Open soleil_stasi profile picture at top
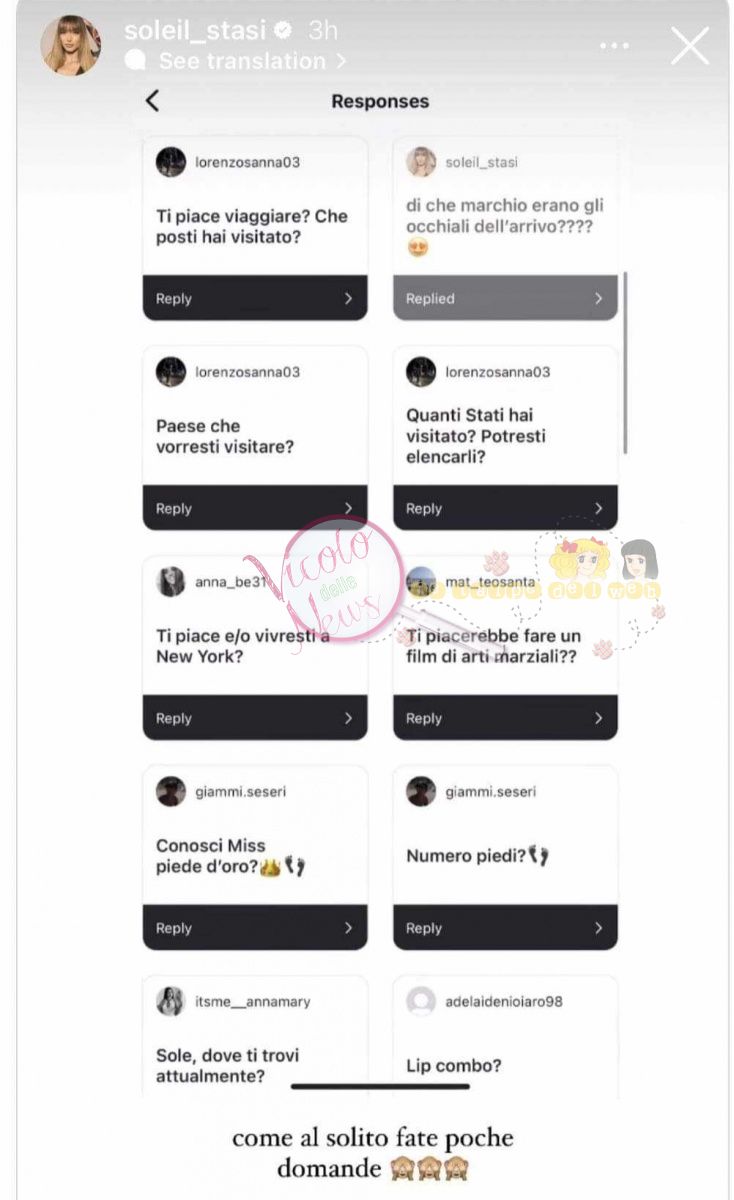This screenshot has height=1200, width=734. 70,45
